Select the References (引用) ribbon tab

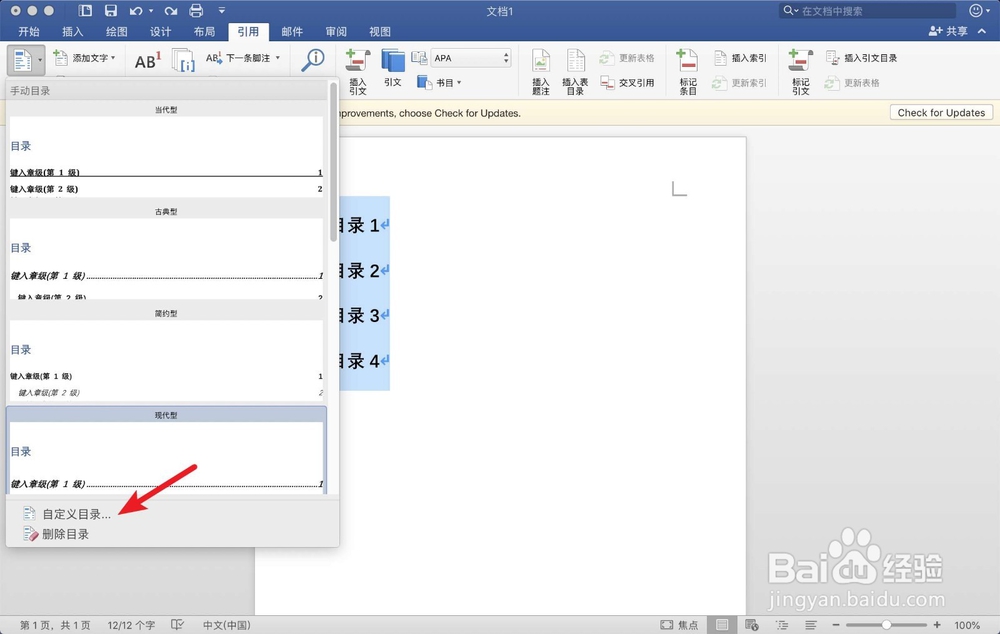pyautogui.click(x=248, y=31)
